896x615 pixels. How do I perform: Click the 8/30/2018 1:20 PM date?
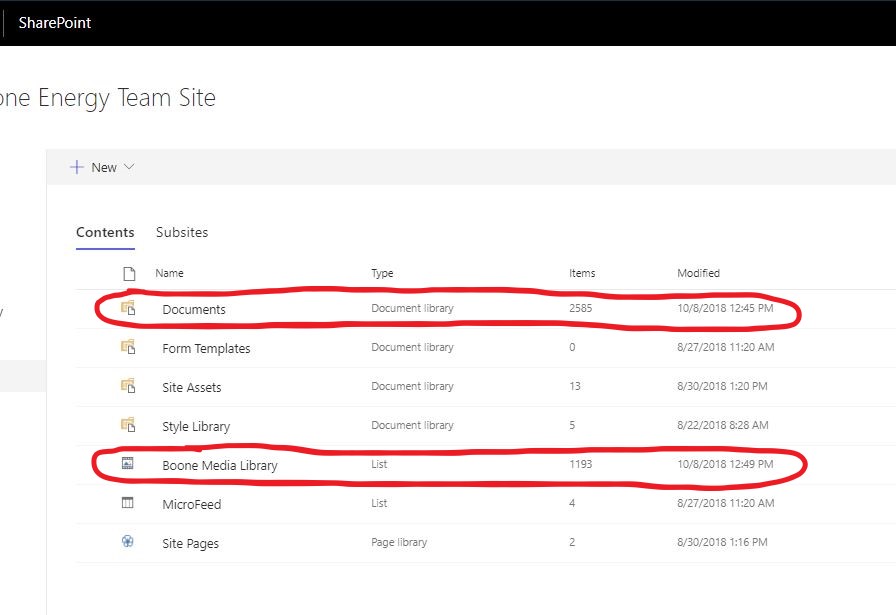tap(722, 386)
